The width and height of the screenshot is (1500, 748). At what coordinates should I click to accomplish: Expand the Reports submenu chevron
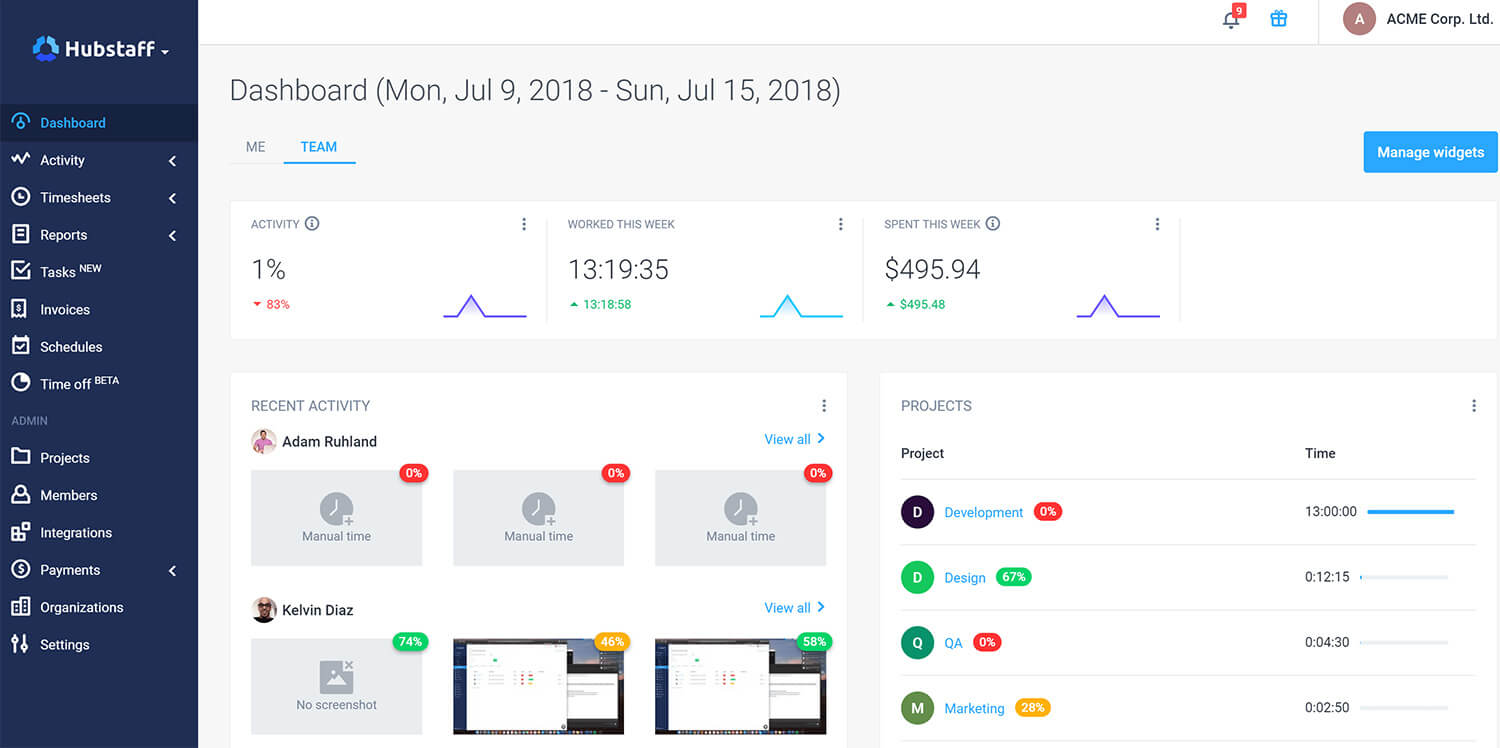click(172, 235)
